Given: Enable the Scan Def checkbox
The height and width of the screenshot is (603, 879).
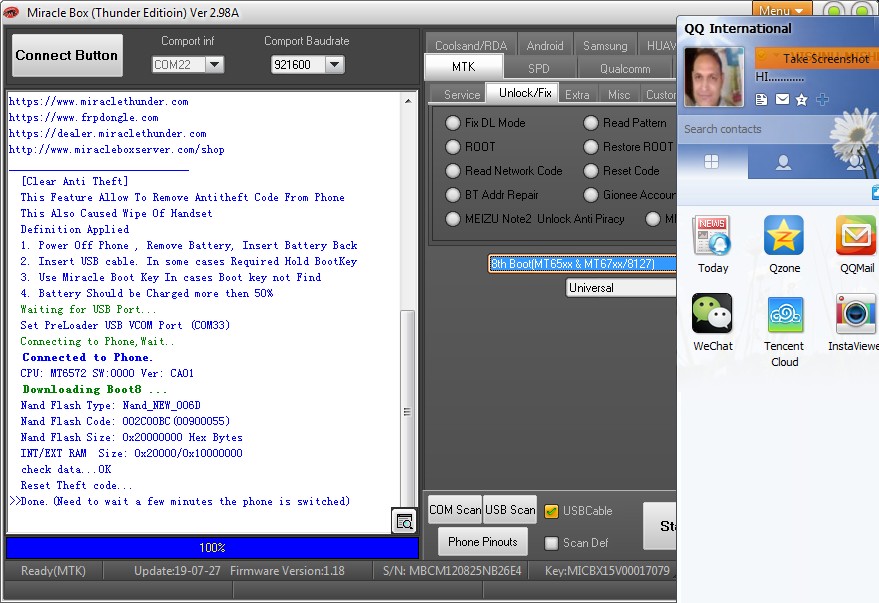Looking at the screenshot, I should pyautogui.click(x=552, y=542).
